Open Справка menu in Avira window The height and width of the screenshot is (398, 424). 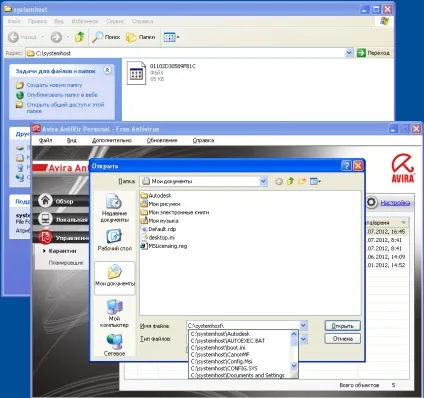pyautogui.click(x=203, y=140)
